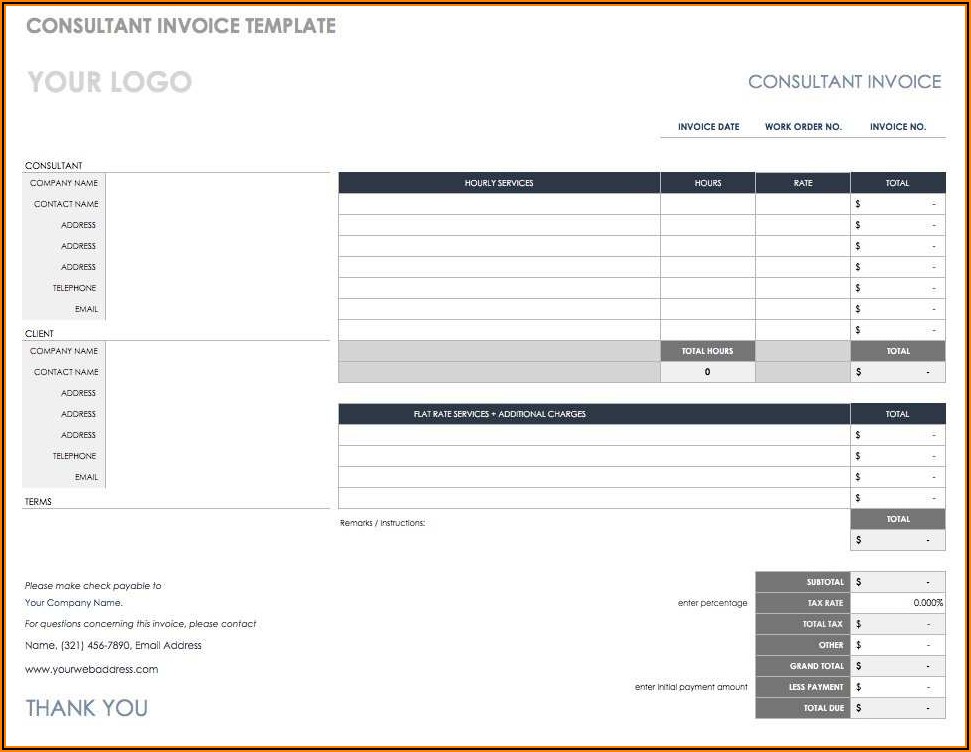This screenshot has width=971, height=752.
Task: Open the www.yourwebaddress.com link
Action: [91, 669]
